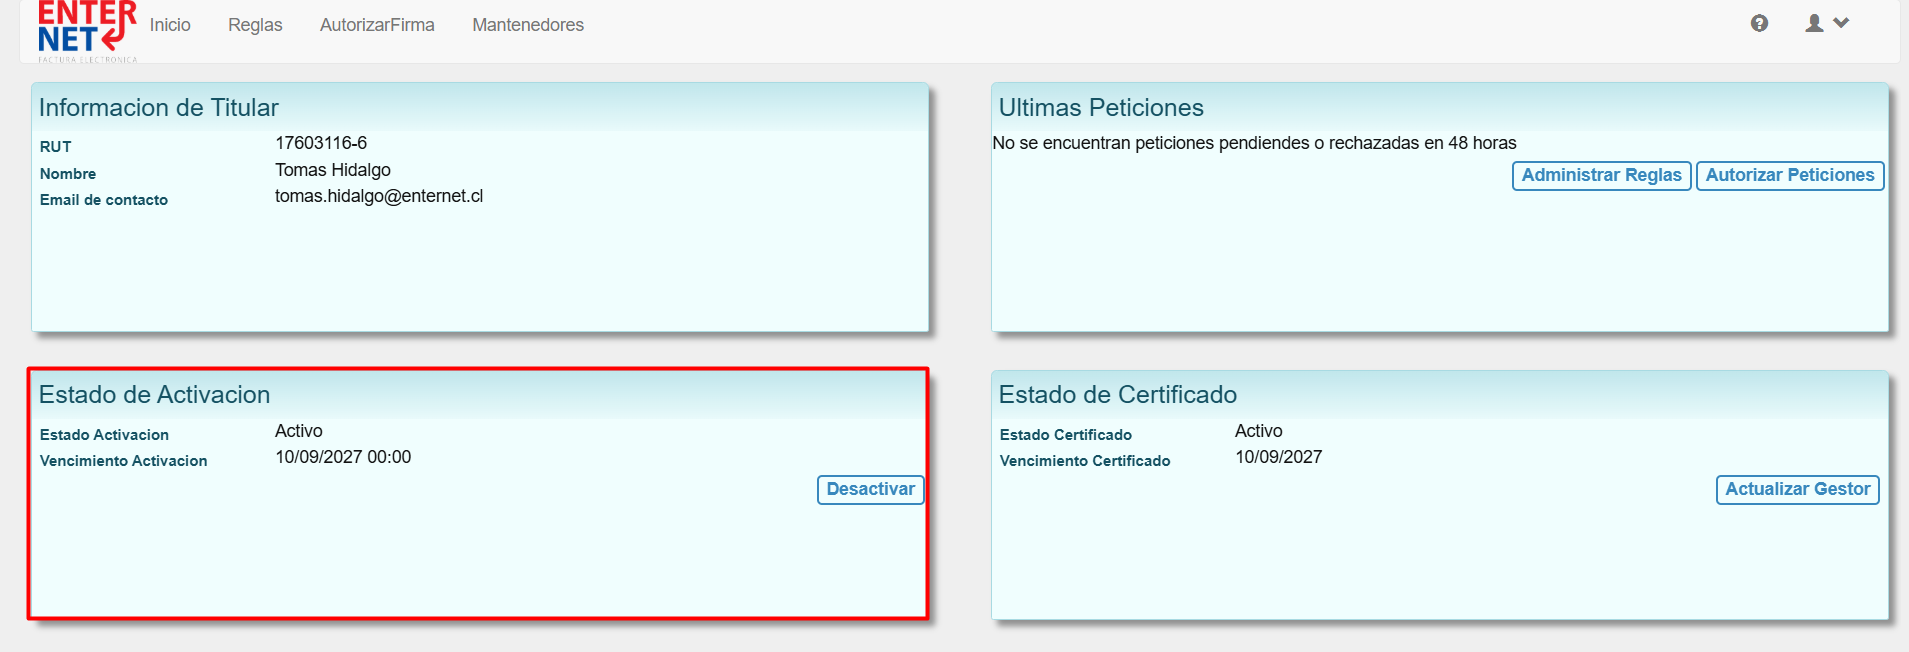Select AutorizarFirma in the navigation bar
1909x652 pixels.
tap(377, 25)
